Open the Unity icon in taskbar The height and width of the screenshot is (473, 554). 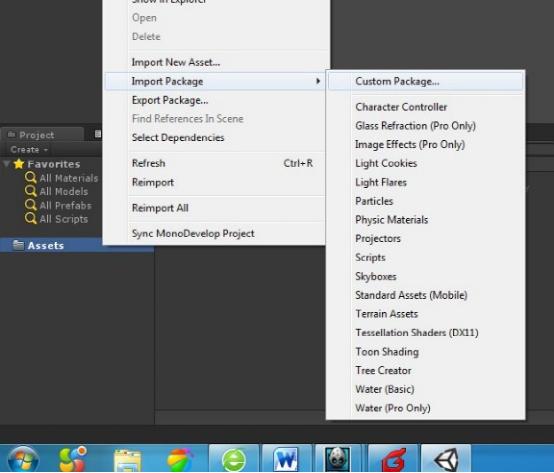446,459
